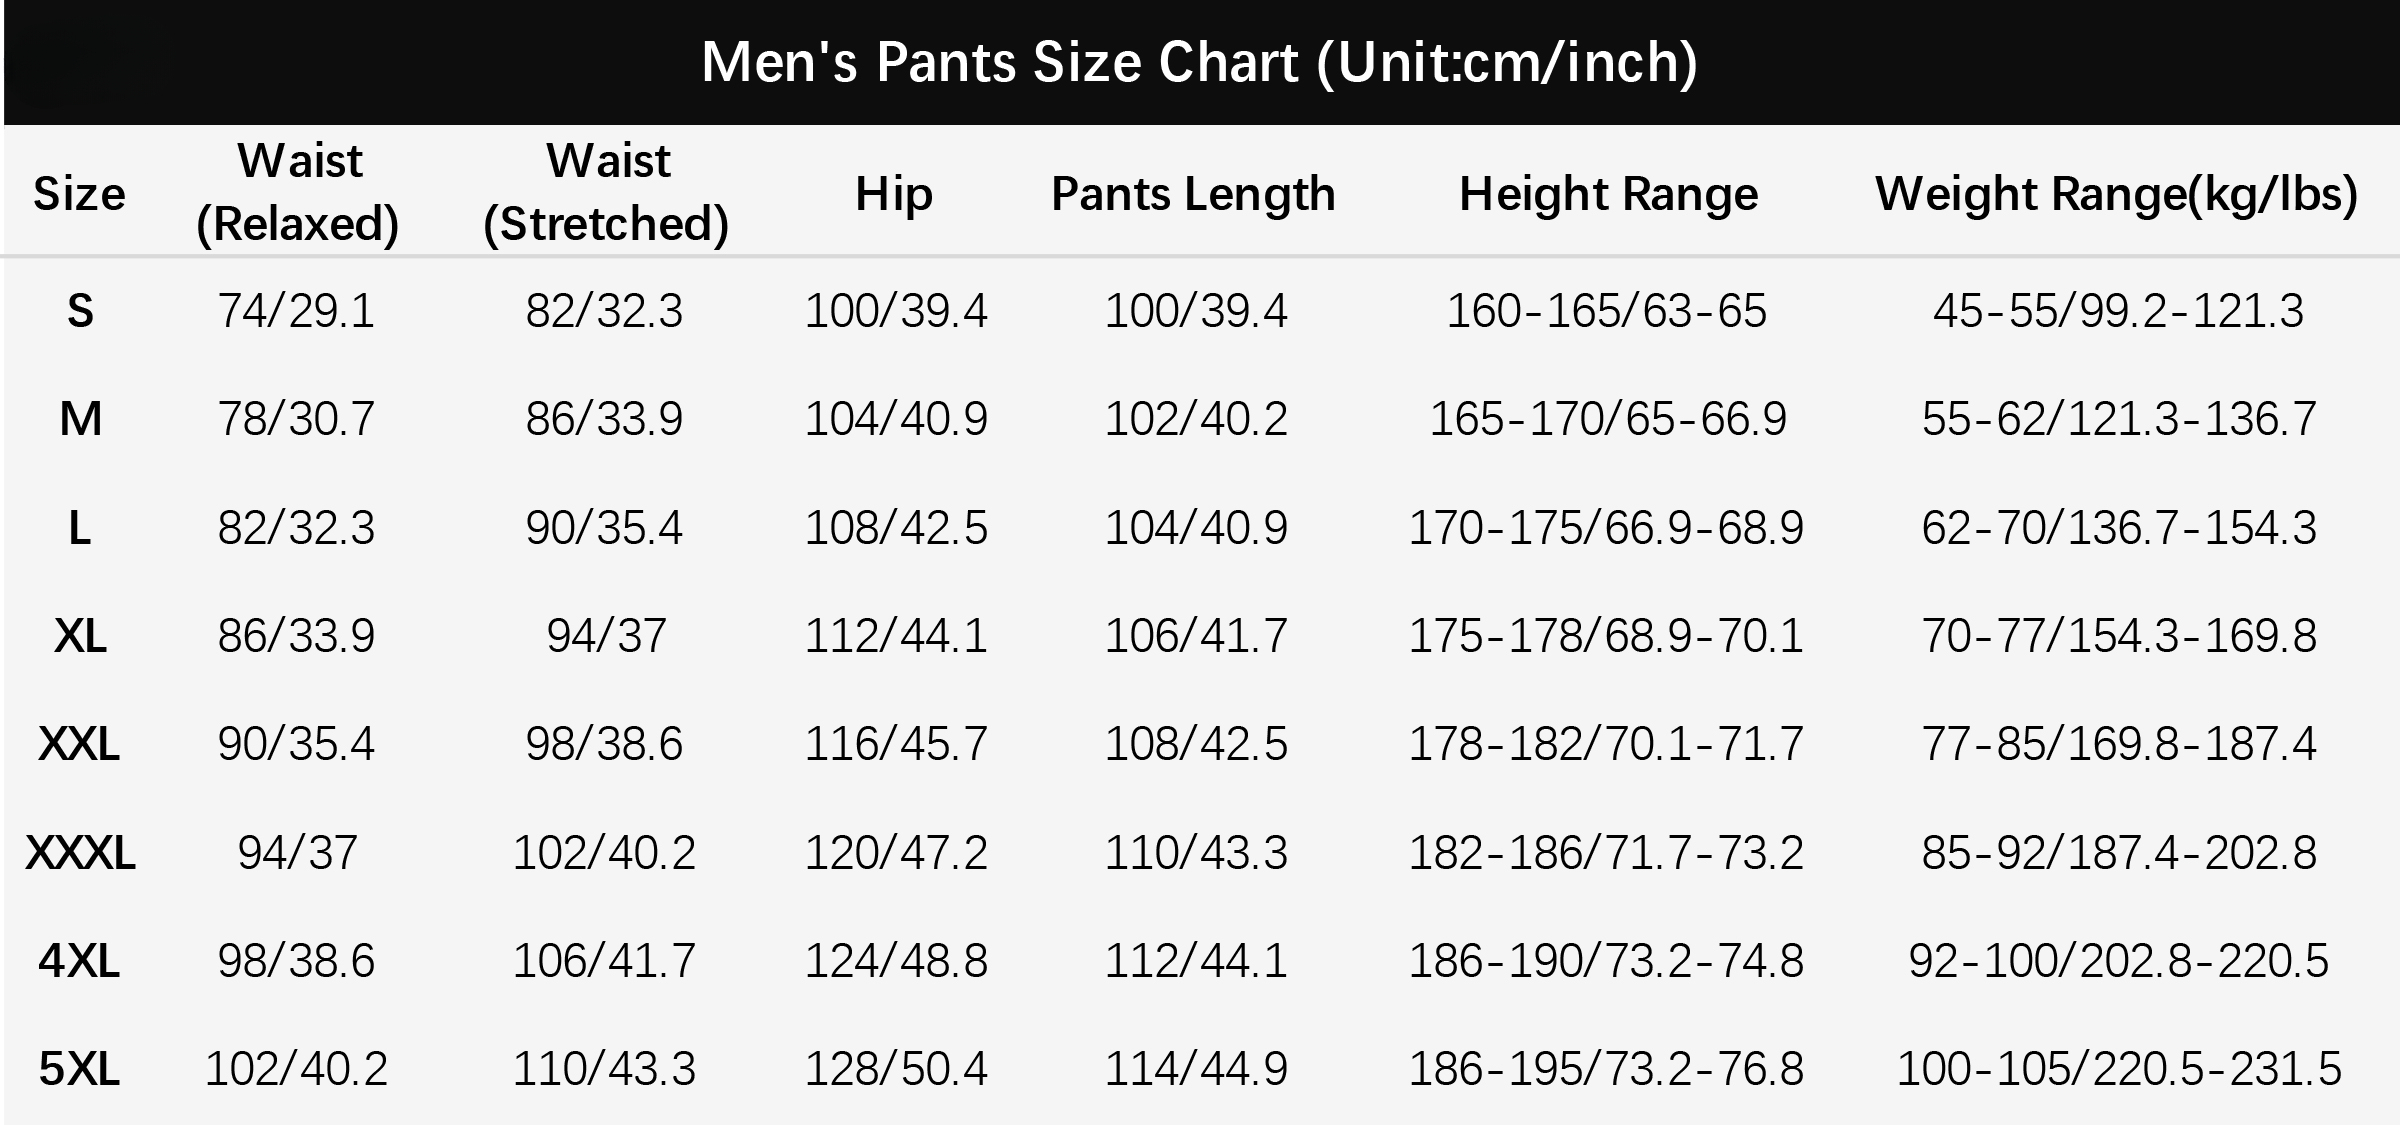Select weight range 55-62/121.3-136.7 for M
Screen dimensions: 2400x1125
click(2119, 419)
